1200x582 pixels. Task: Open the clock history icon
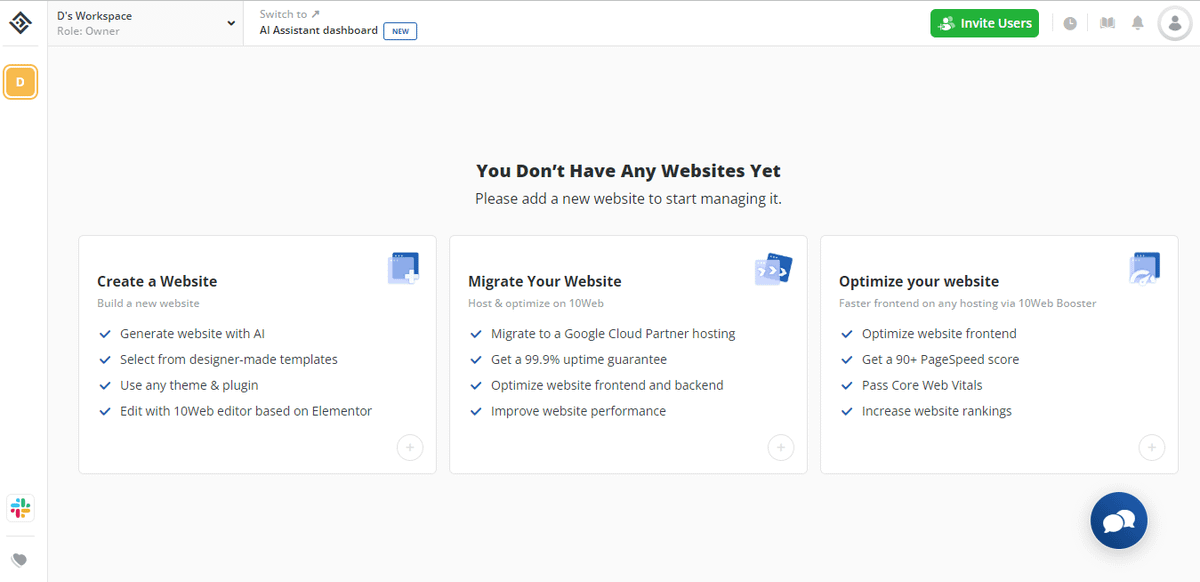[x=1070, y=23]
